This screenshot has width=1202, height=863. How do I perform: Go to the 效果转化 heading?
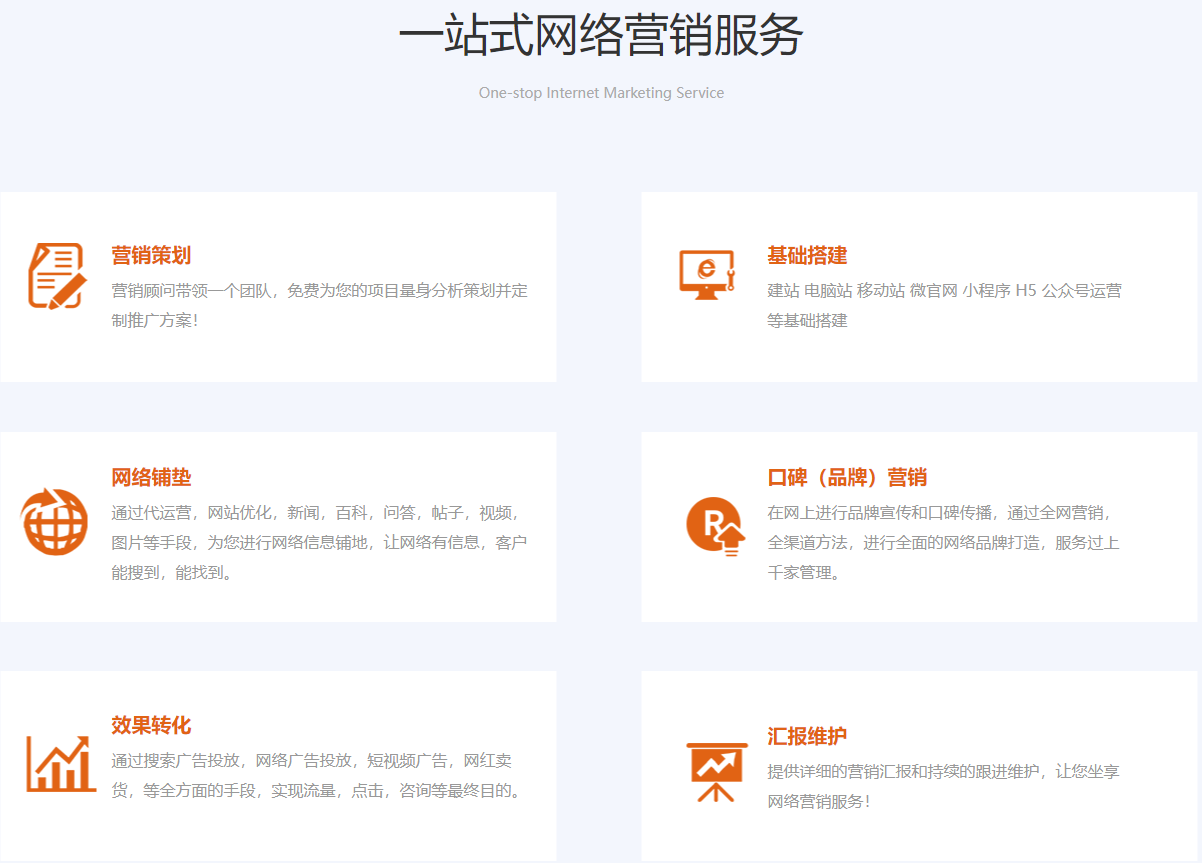click(x=151, y=725)
